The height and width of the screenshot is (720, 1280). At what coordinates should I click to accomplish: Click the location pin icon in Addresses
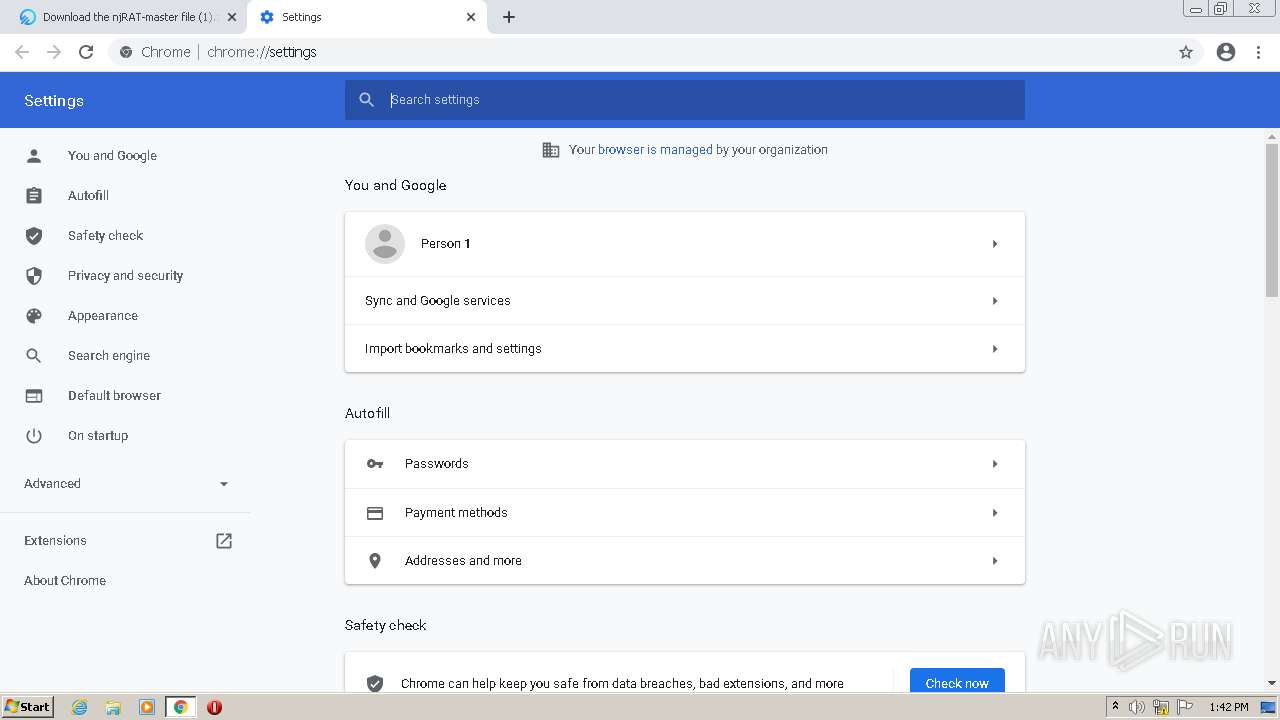[x=375, y=561]
